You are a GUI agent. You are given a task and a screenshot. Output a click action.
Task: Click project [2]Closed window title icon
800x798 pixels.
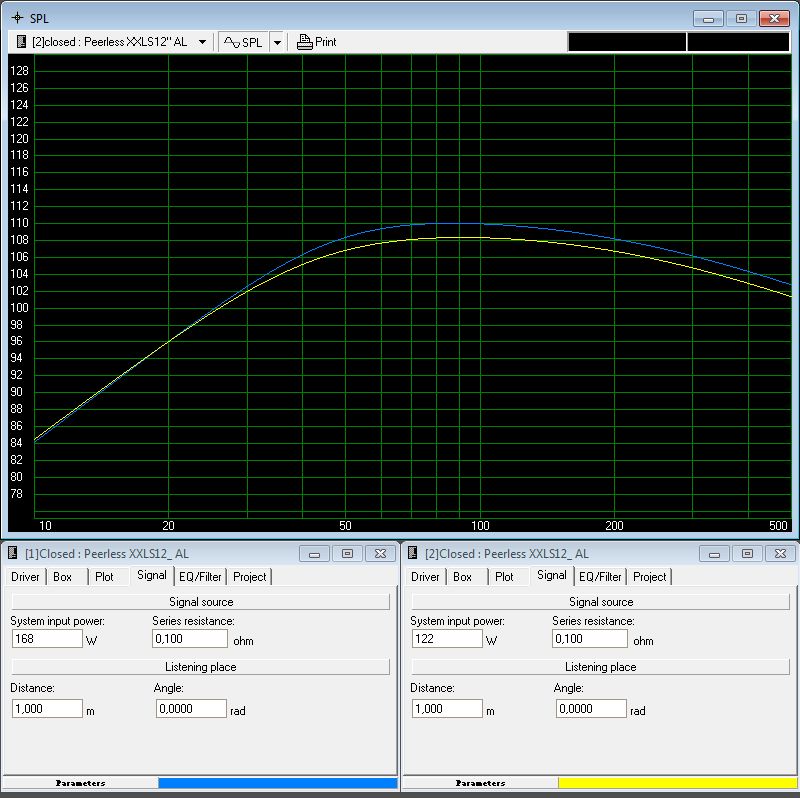[x=412, y=553]
